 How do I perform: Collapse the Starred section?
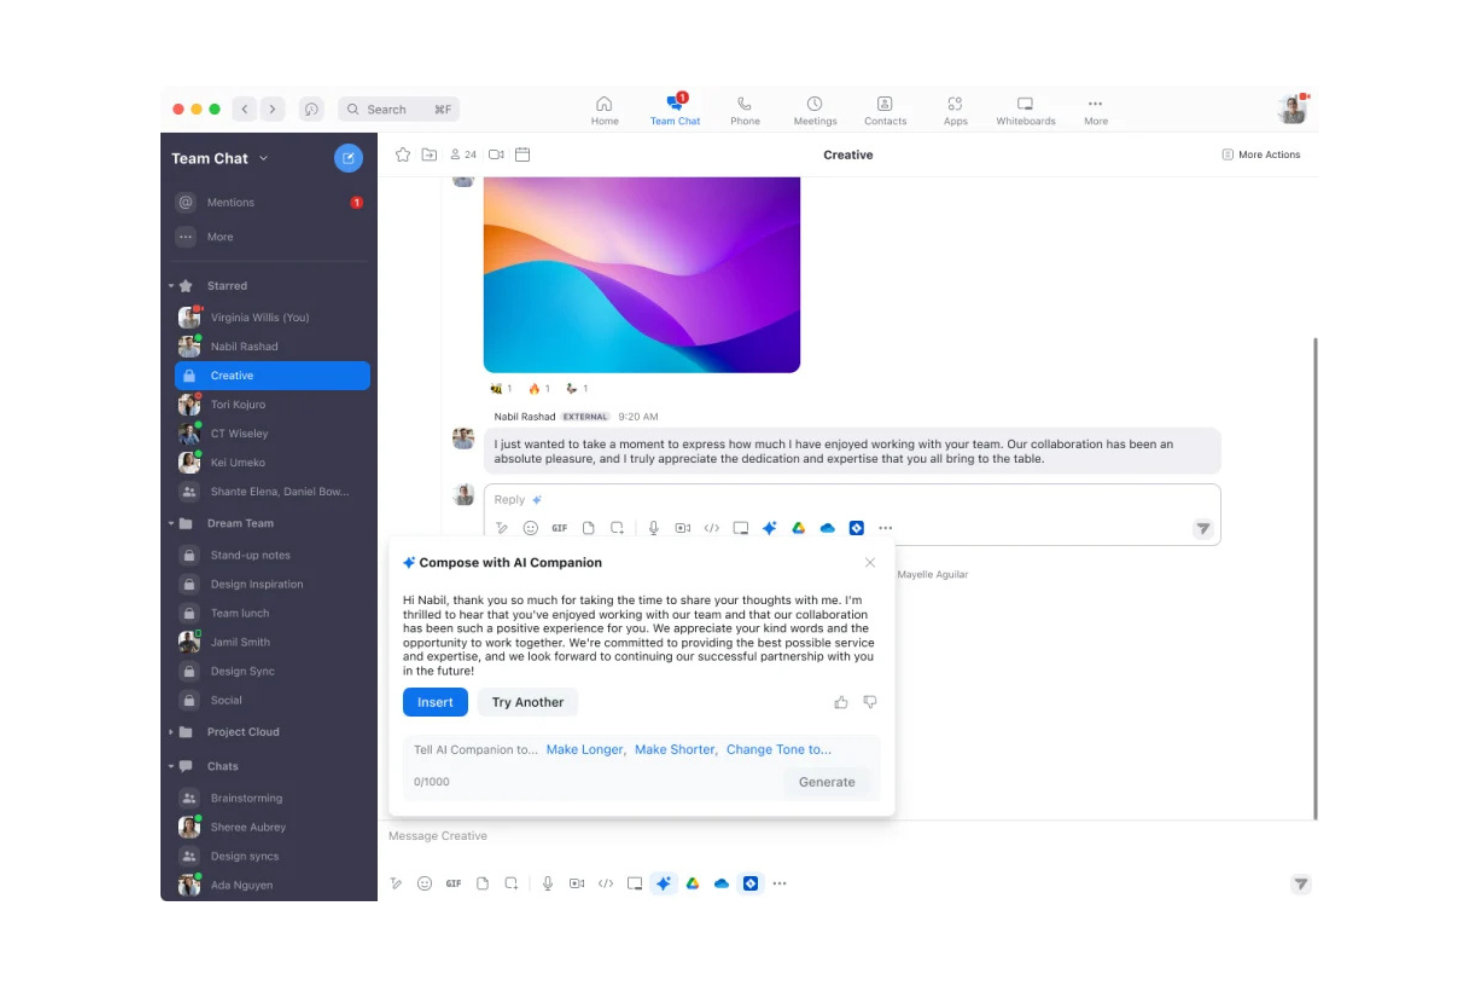pos(171,285)
